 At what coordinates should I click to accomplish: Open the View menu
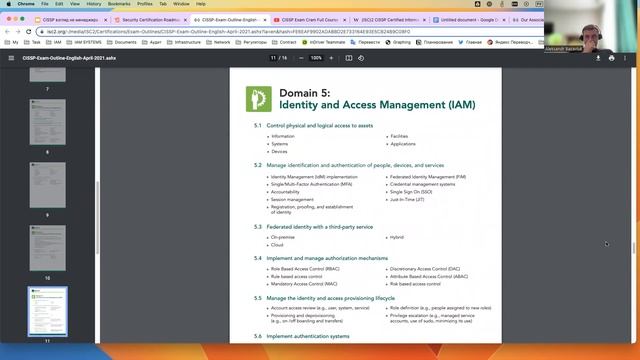[75, 4]
